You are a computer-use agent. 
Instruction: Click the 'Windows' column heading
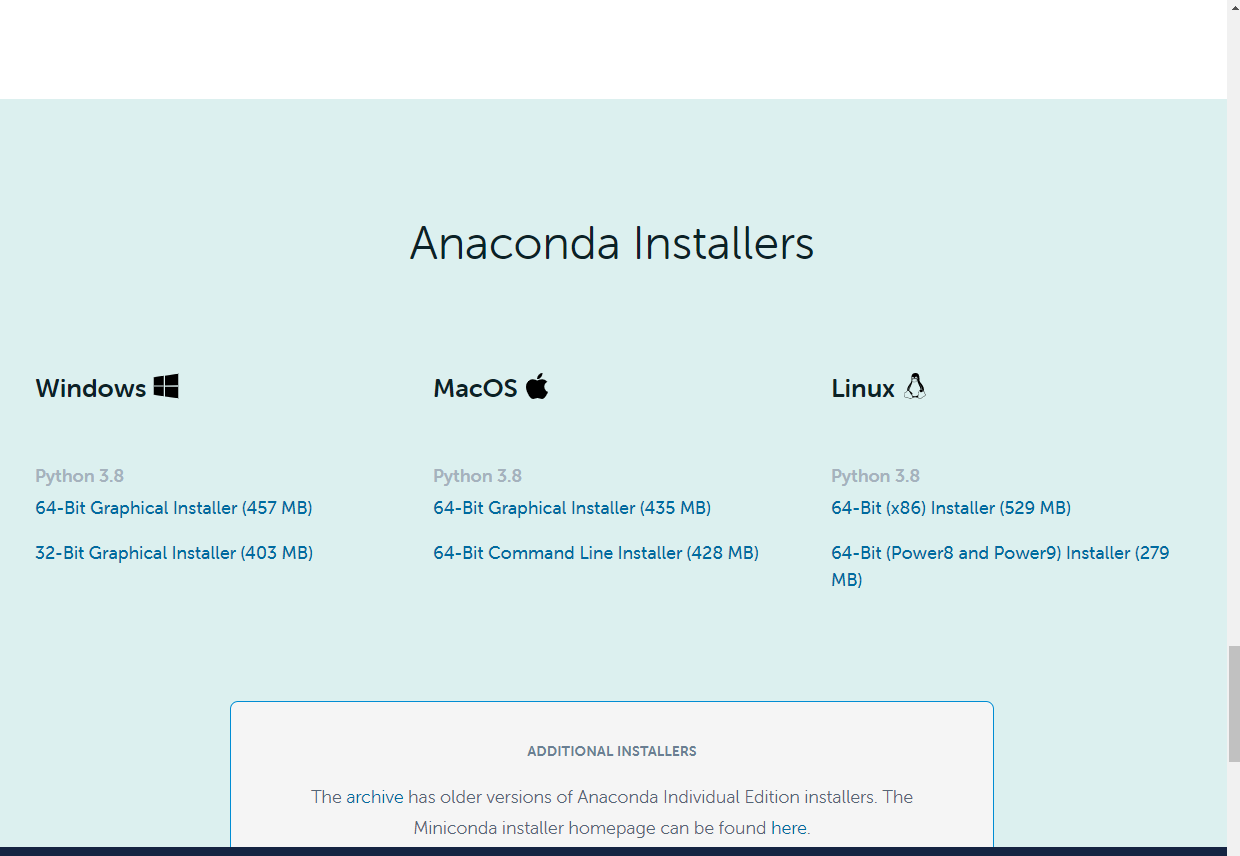click(x=91, y=388)
